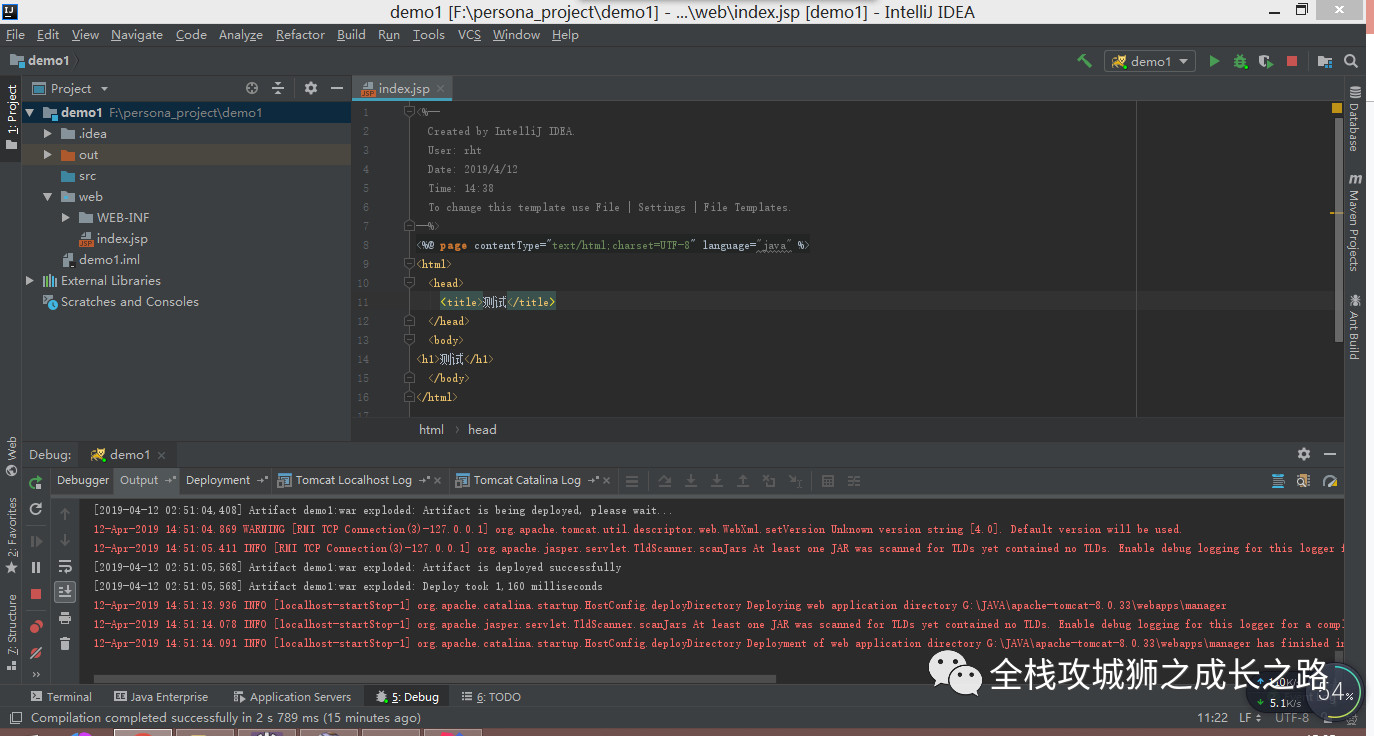
Task: Rerun demo1 in Debug panel
Action: tap(36, 483)
